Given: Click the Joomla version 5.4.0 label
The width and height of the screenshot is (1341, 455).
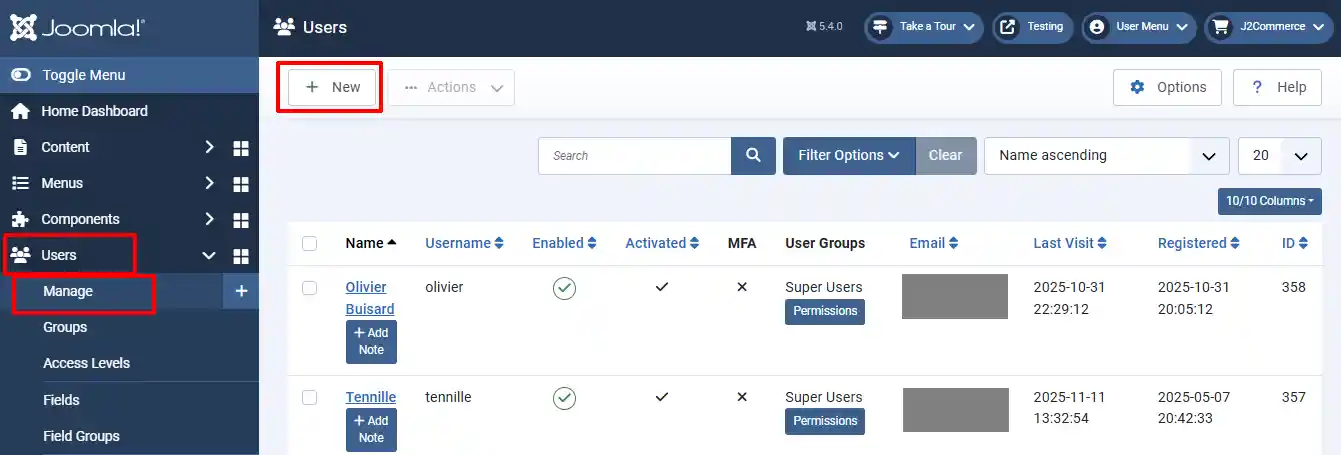Looking at the screenshot, I should click(x=824, y=27).
